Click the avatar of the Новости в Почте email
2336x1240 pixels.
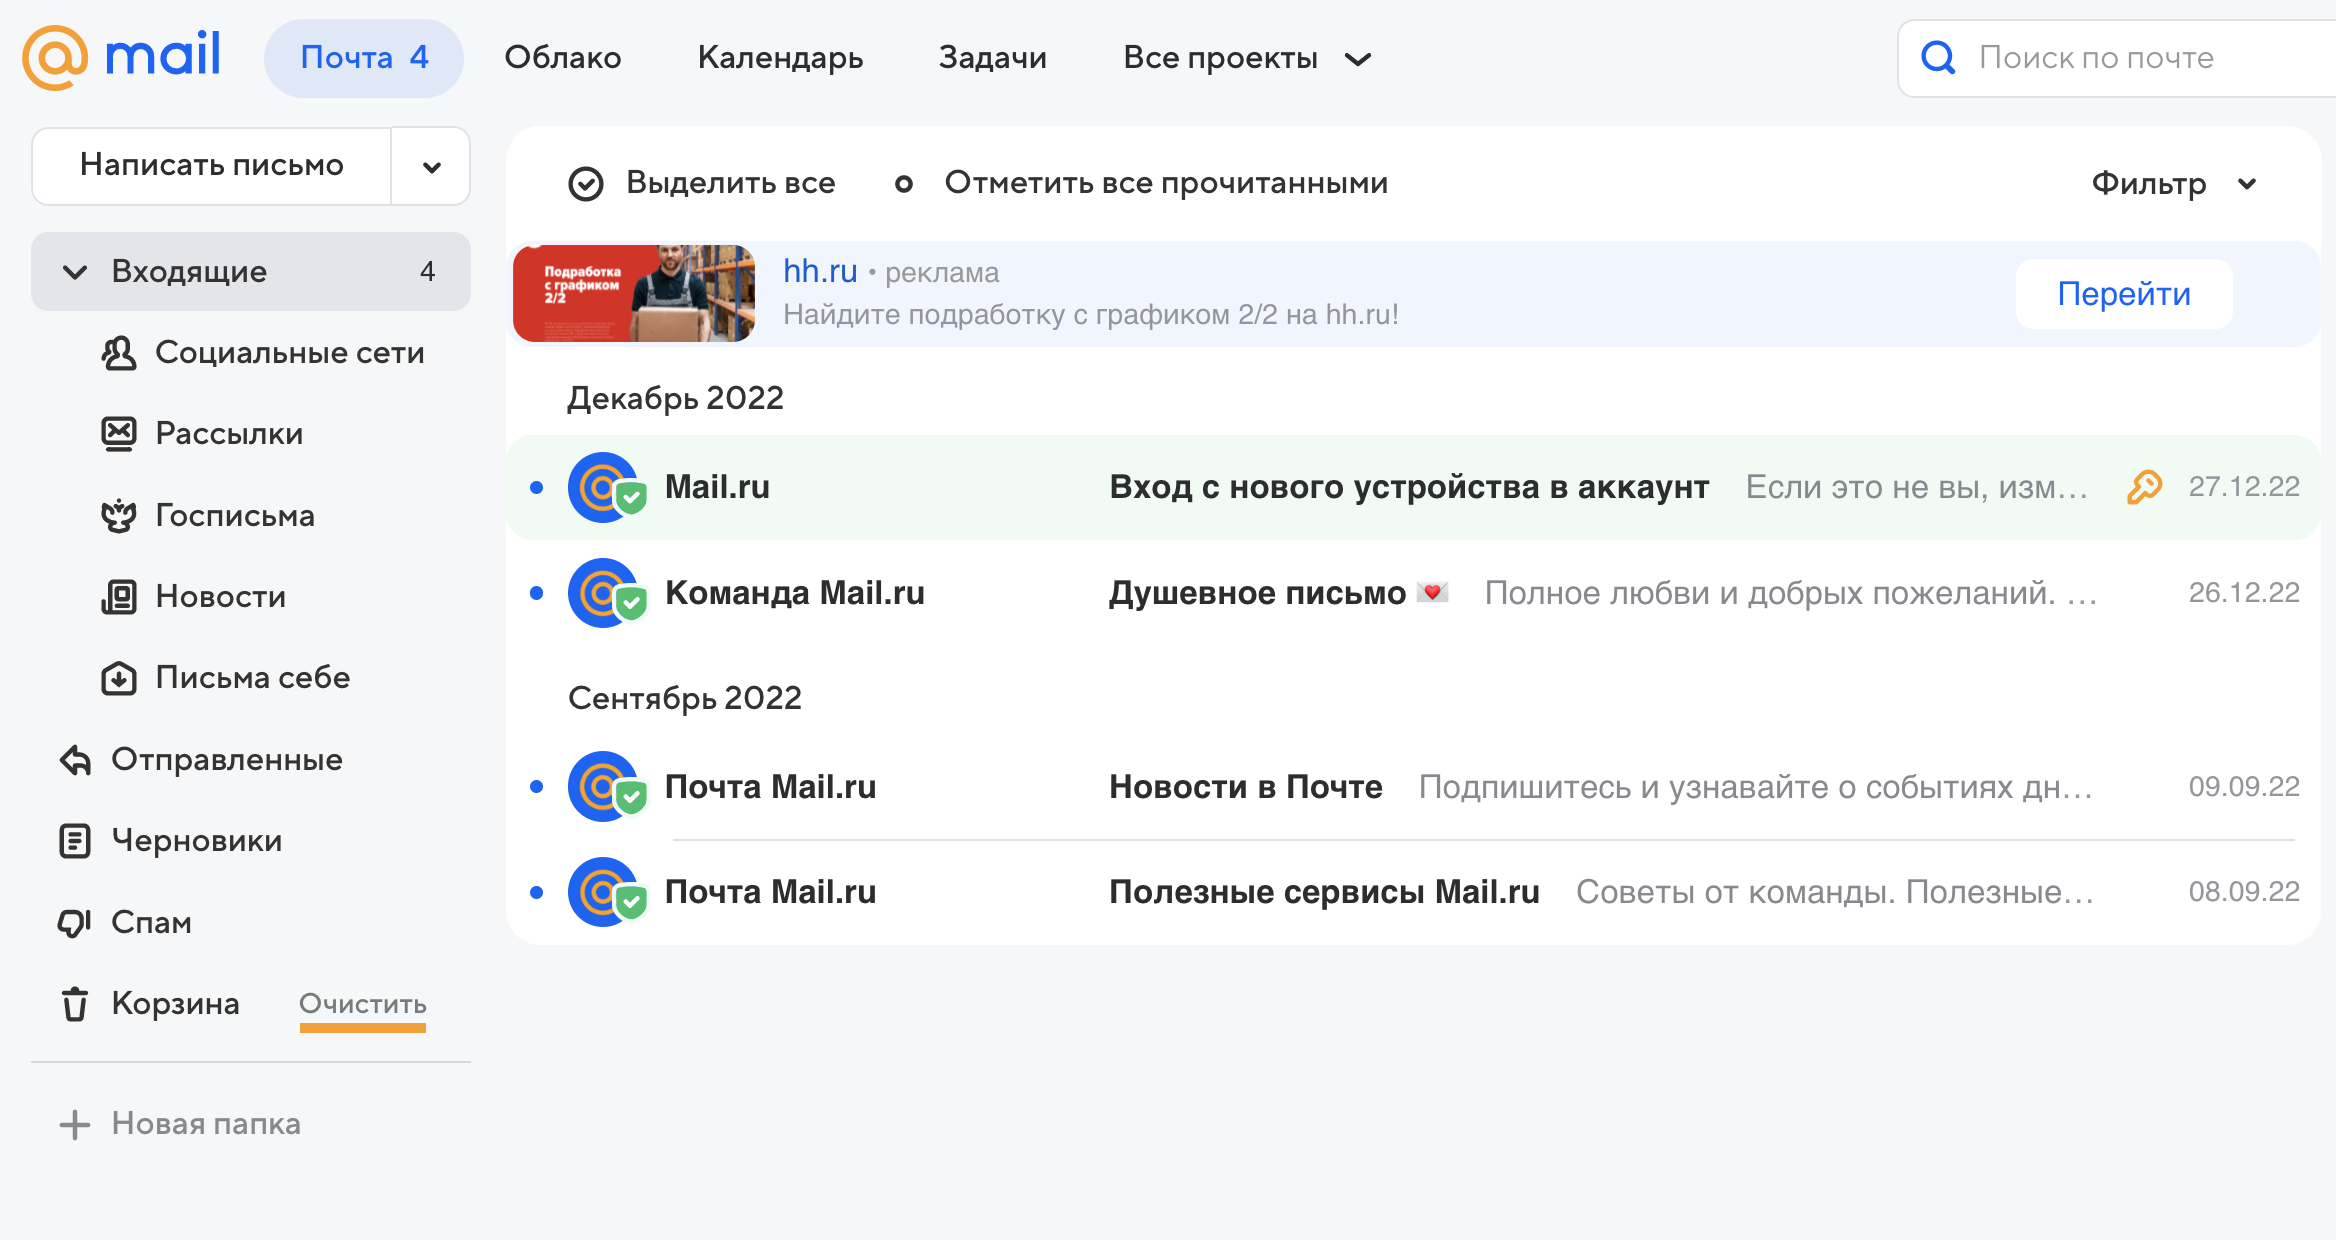[604, 787]
